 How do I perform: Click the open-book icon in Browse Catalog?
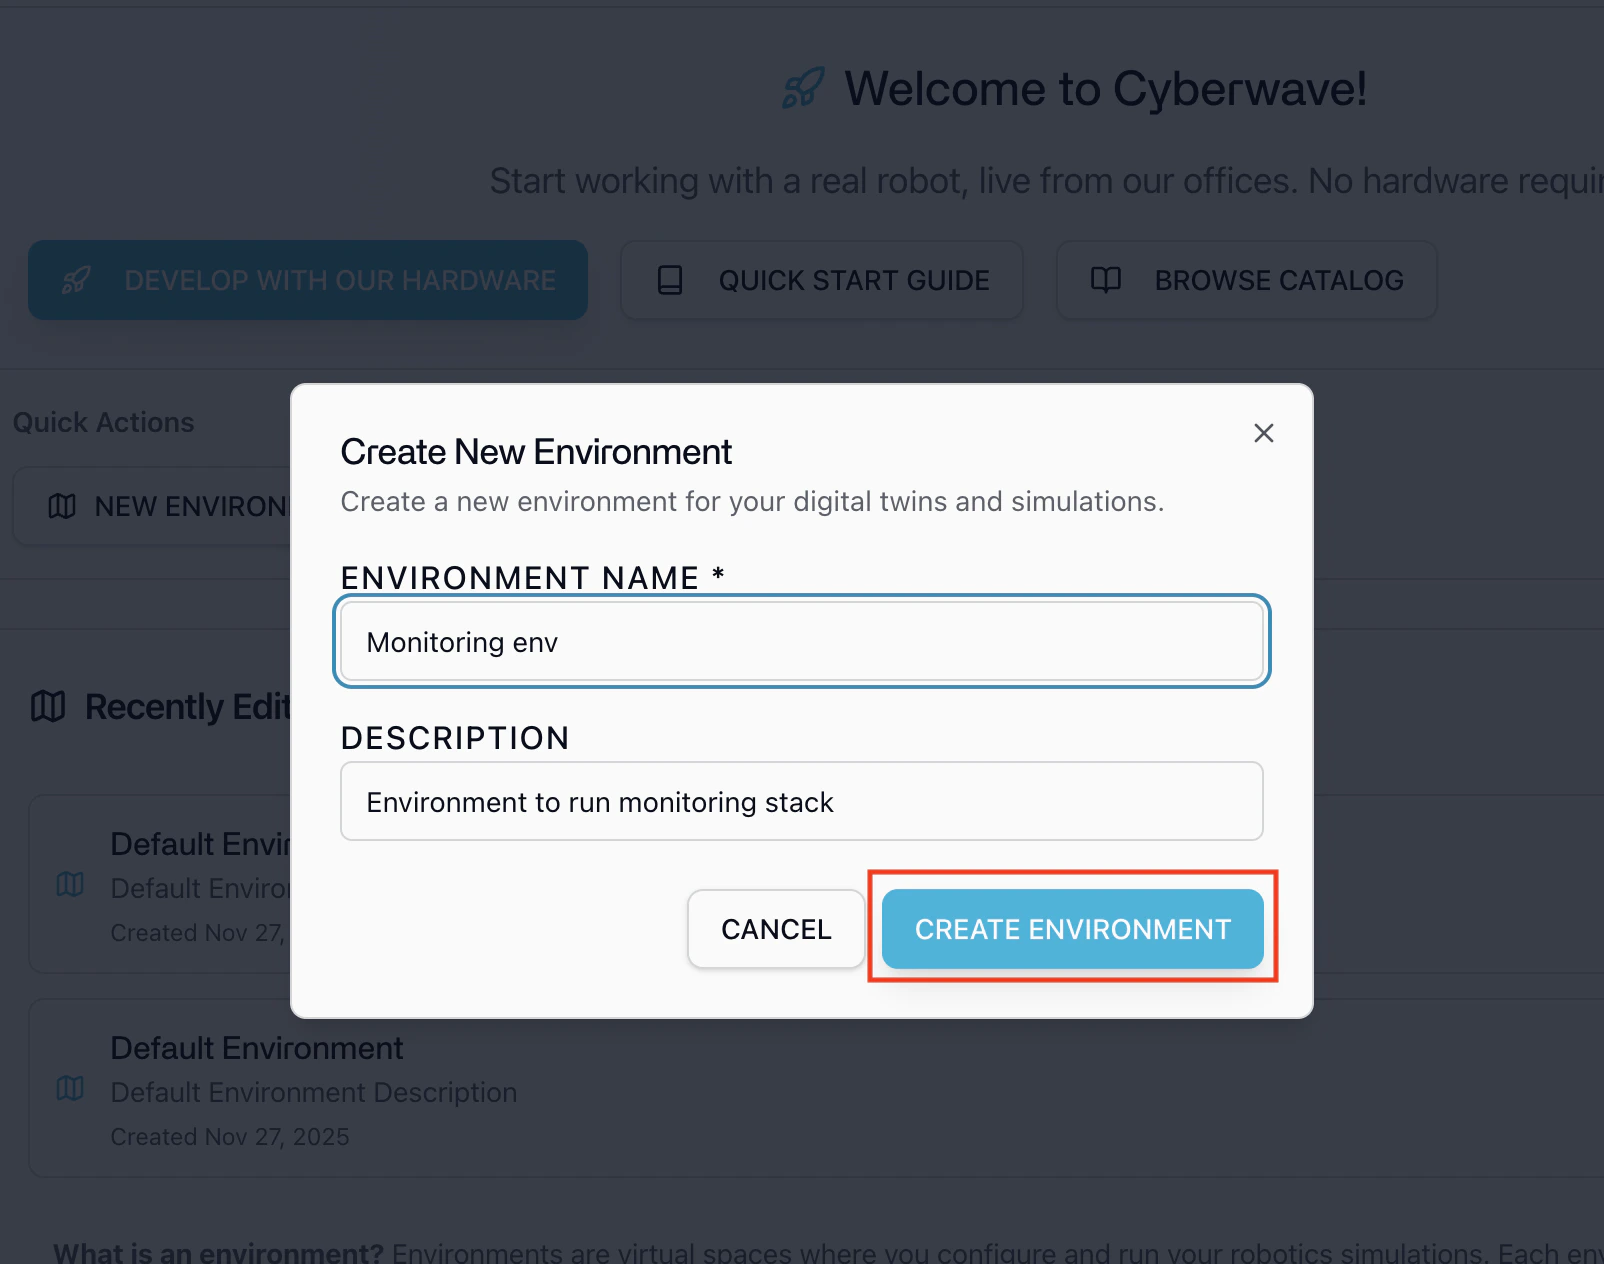1105,280
